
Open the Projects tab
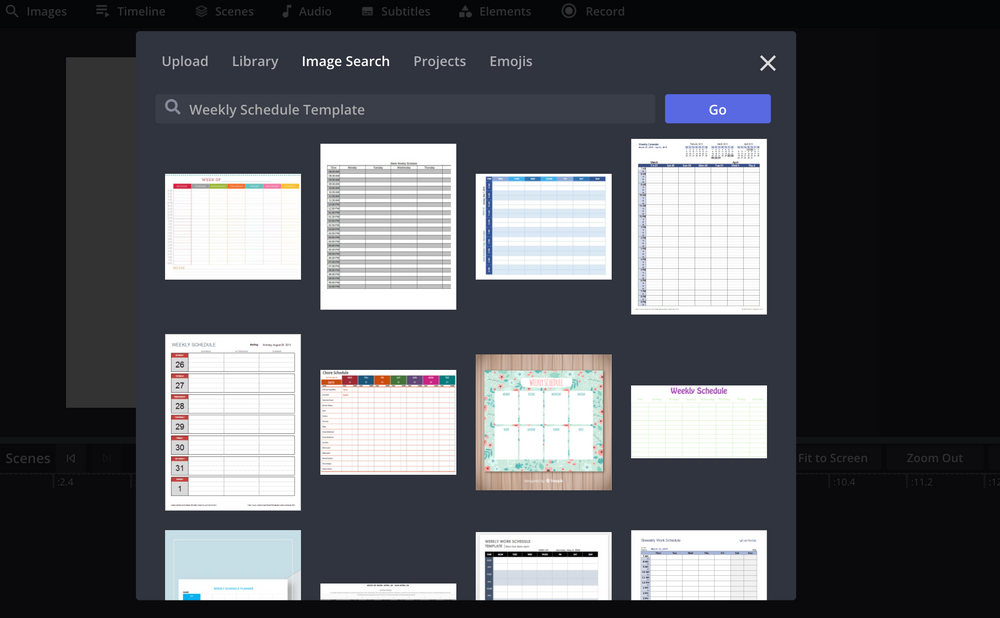[439, 61]
